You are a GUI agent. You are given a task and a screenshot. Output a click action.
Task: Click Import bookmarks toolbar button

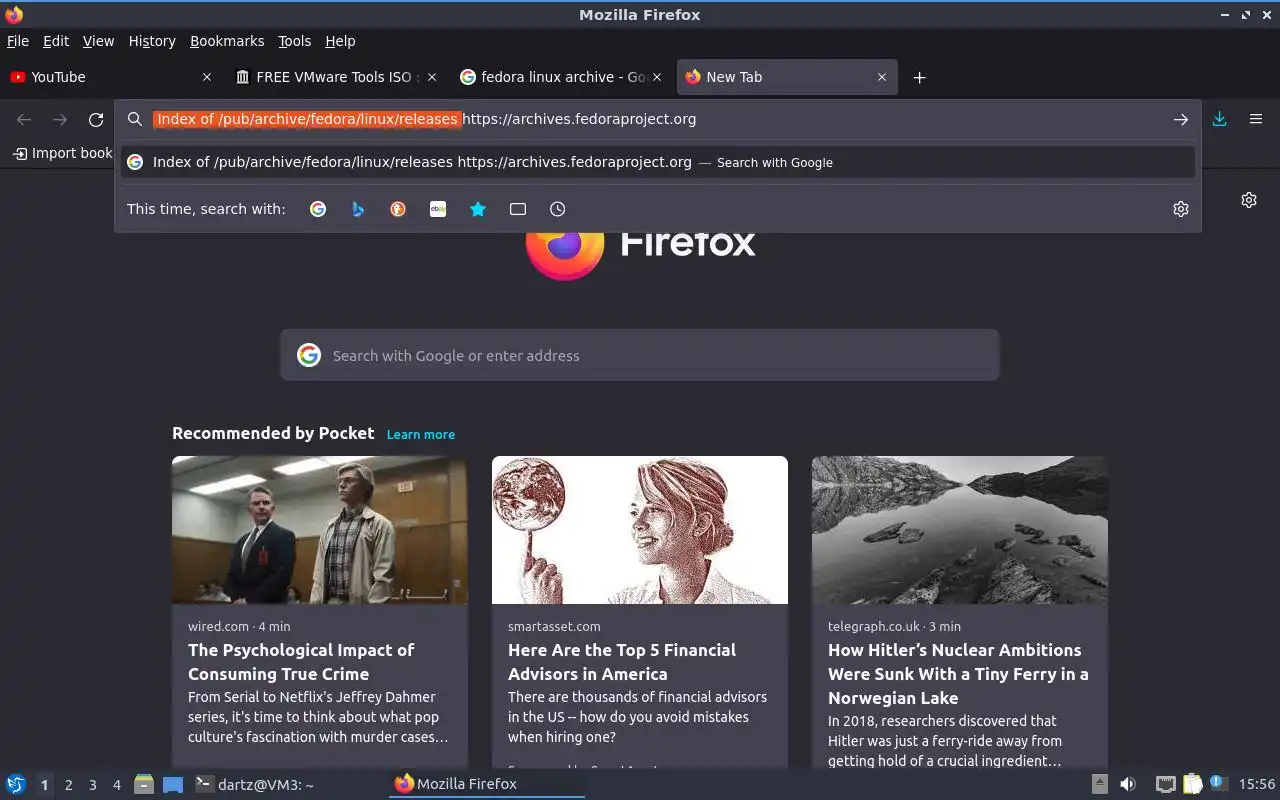[62, 153]
